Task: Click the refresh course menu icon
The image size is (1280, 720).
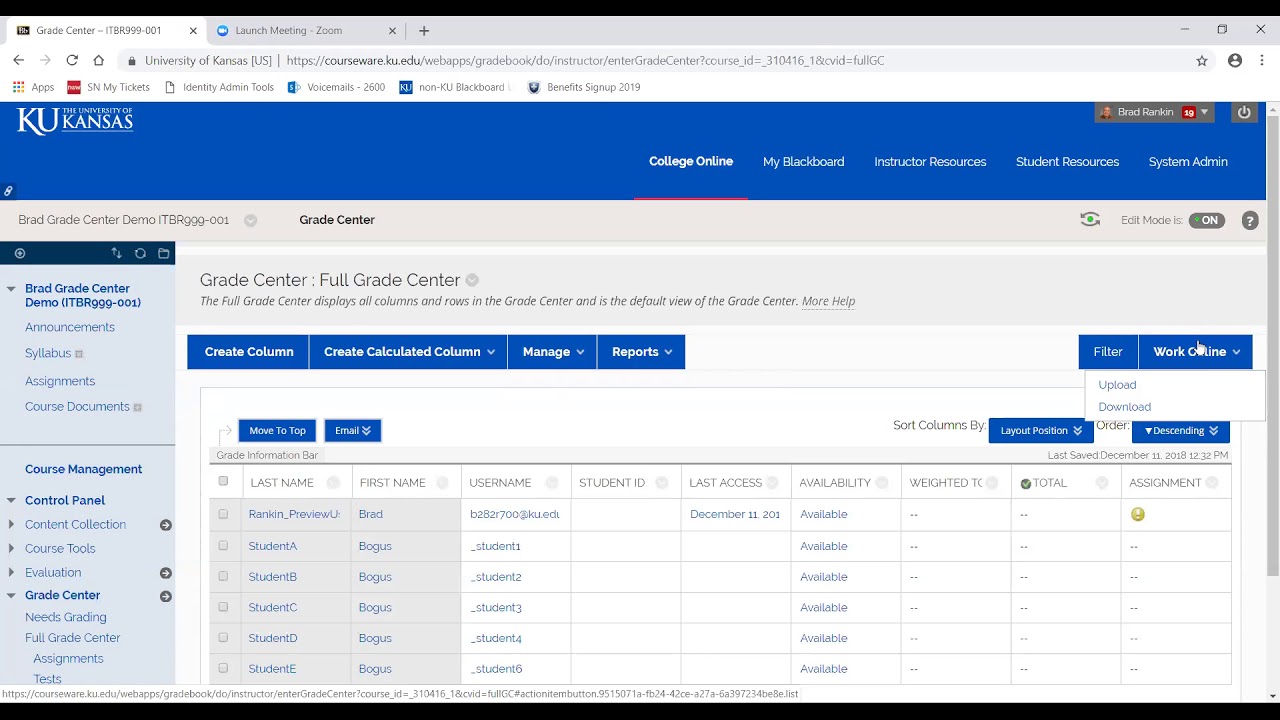Action: tap(140, 254)
